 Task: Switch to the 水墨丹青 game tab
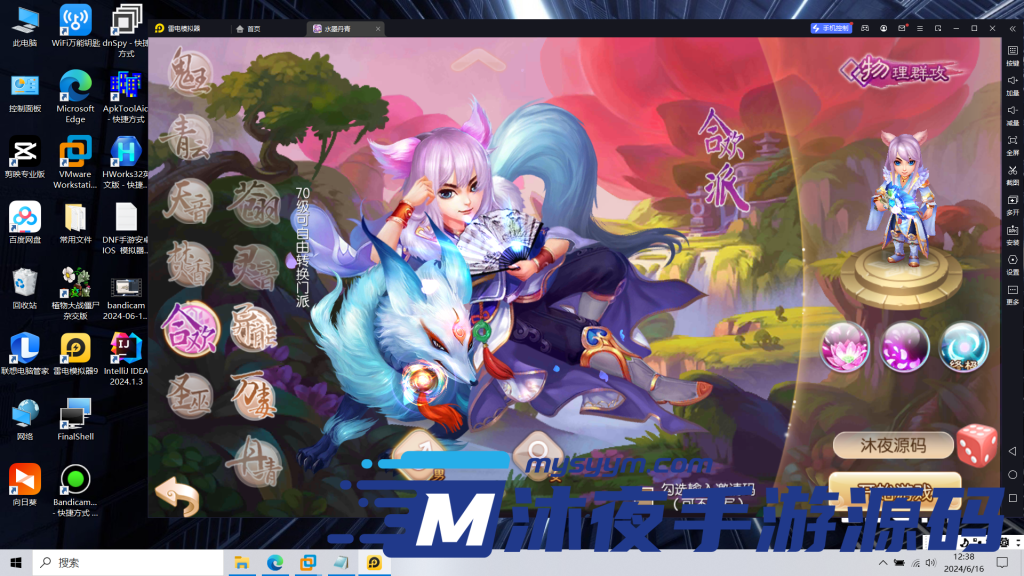338,29
